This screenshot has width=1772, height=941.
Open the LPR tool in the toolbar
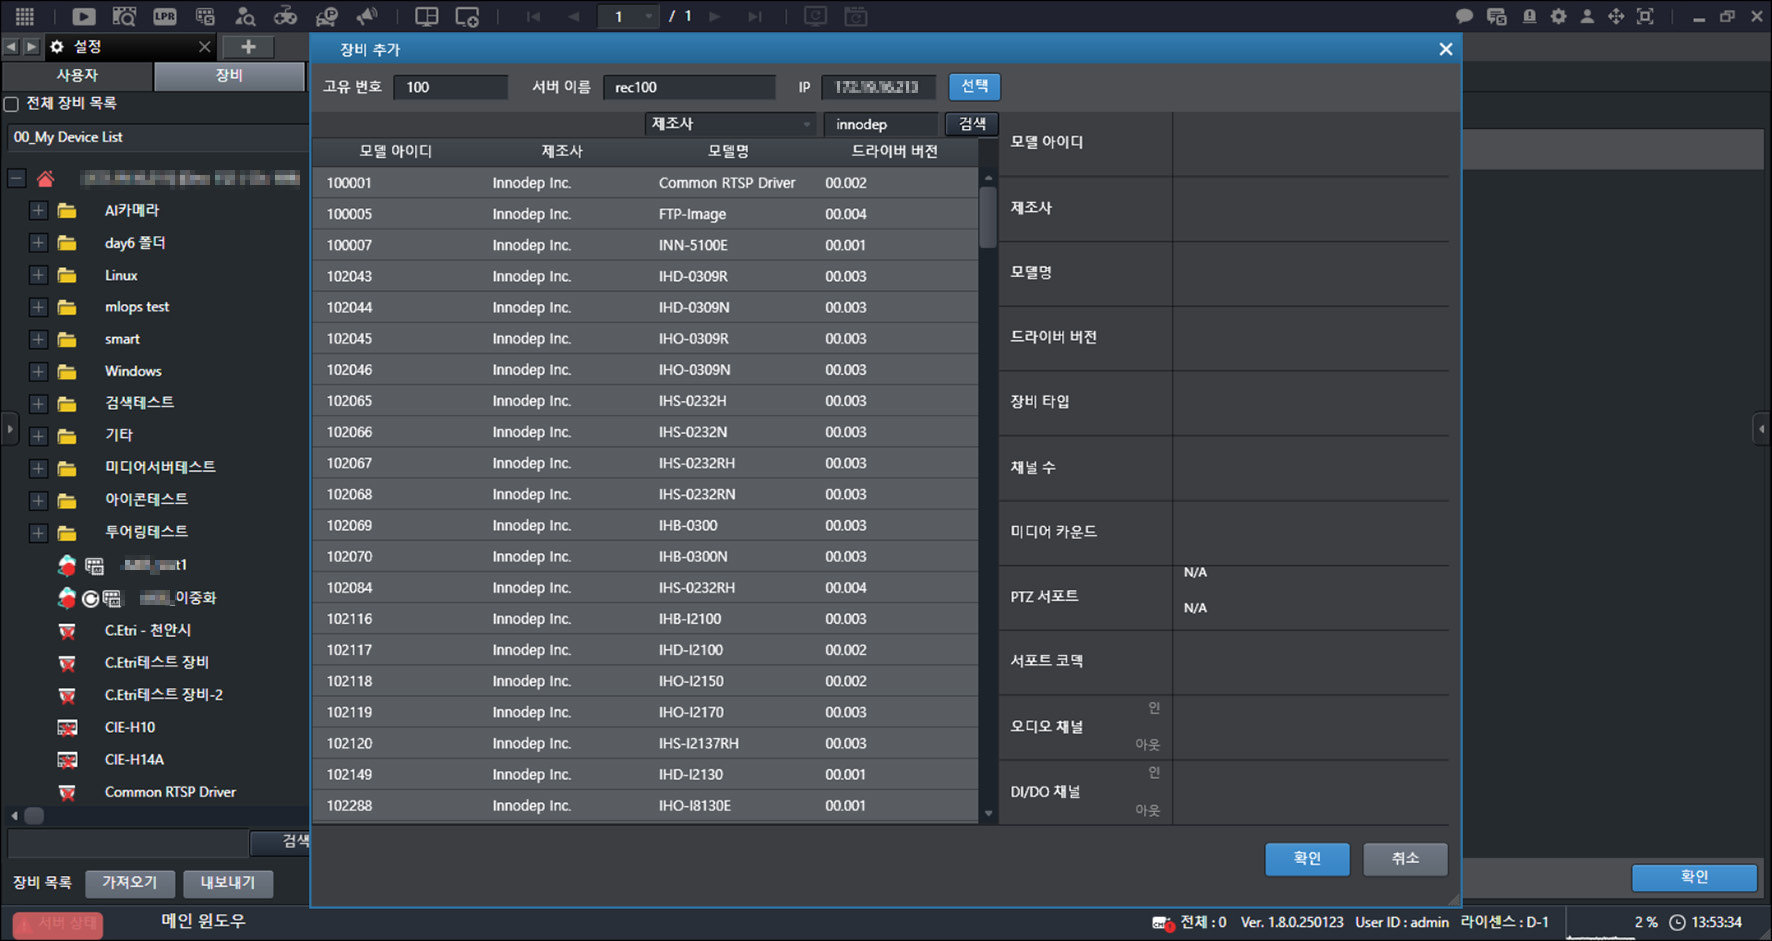[165, 16]
